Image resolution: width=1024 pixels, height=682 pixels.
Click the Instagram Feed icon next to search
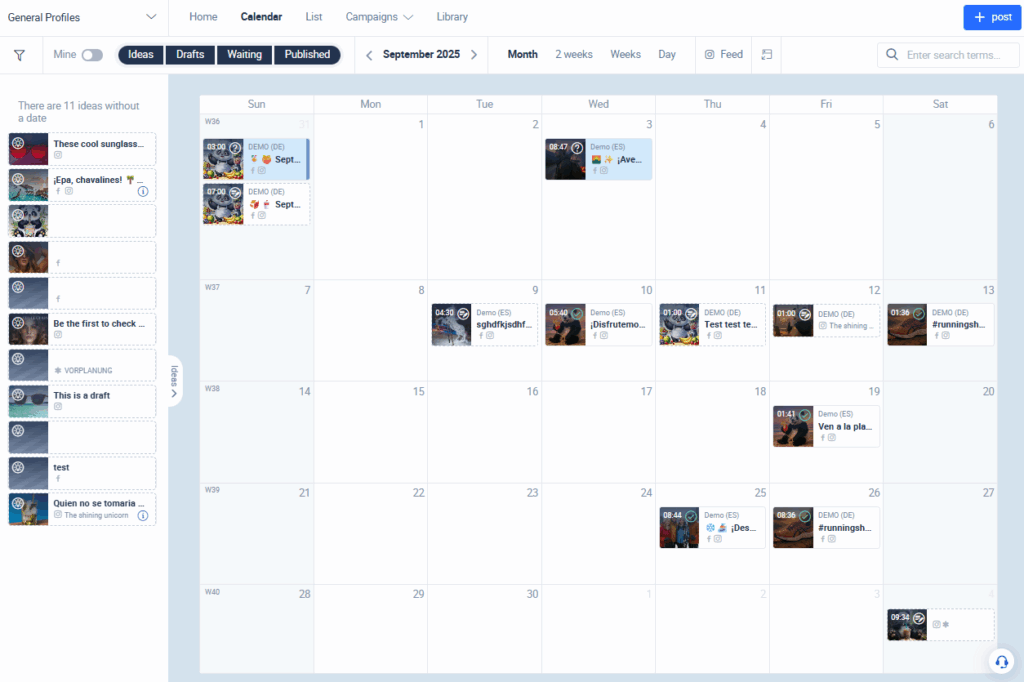tap(709, 54)
